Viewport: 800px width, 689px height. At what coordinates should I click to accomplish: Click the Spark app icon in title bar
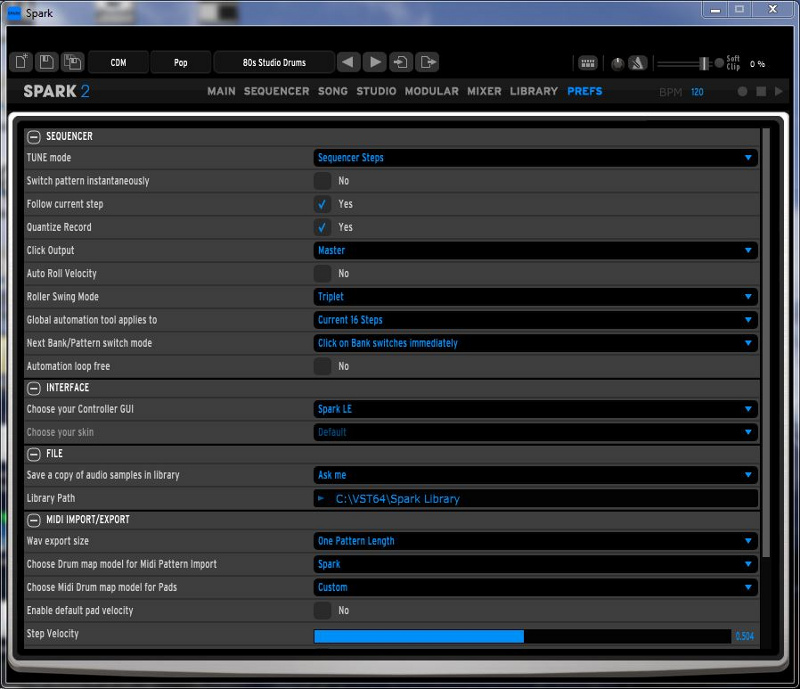[x=14, y=13]
